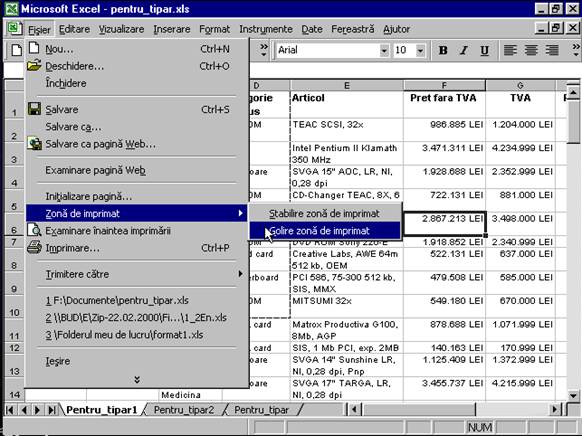Screen dimensions: 582x436
Task: Go to last sheet tab arrow
Action: [52, 410]
